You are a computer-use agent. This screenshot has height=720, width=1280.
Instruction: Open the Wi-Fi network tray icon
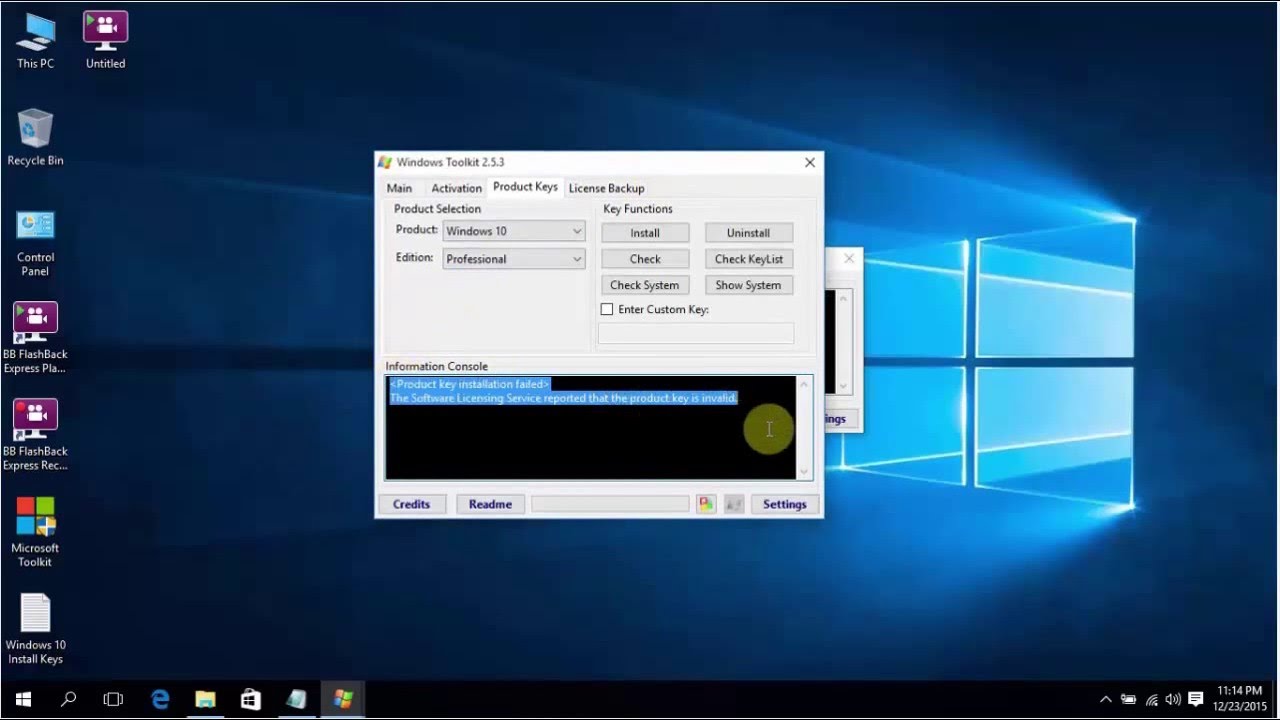[x=1151, y=700]
